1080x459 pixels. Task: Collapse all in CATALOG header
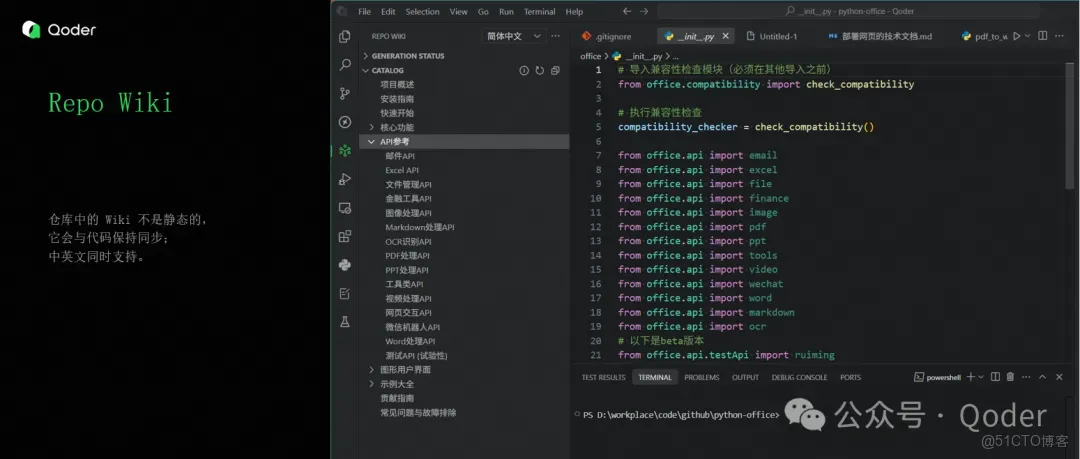coord(555,70)
